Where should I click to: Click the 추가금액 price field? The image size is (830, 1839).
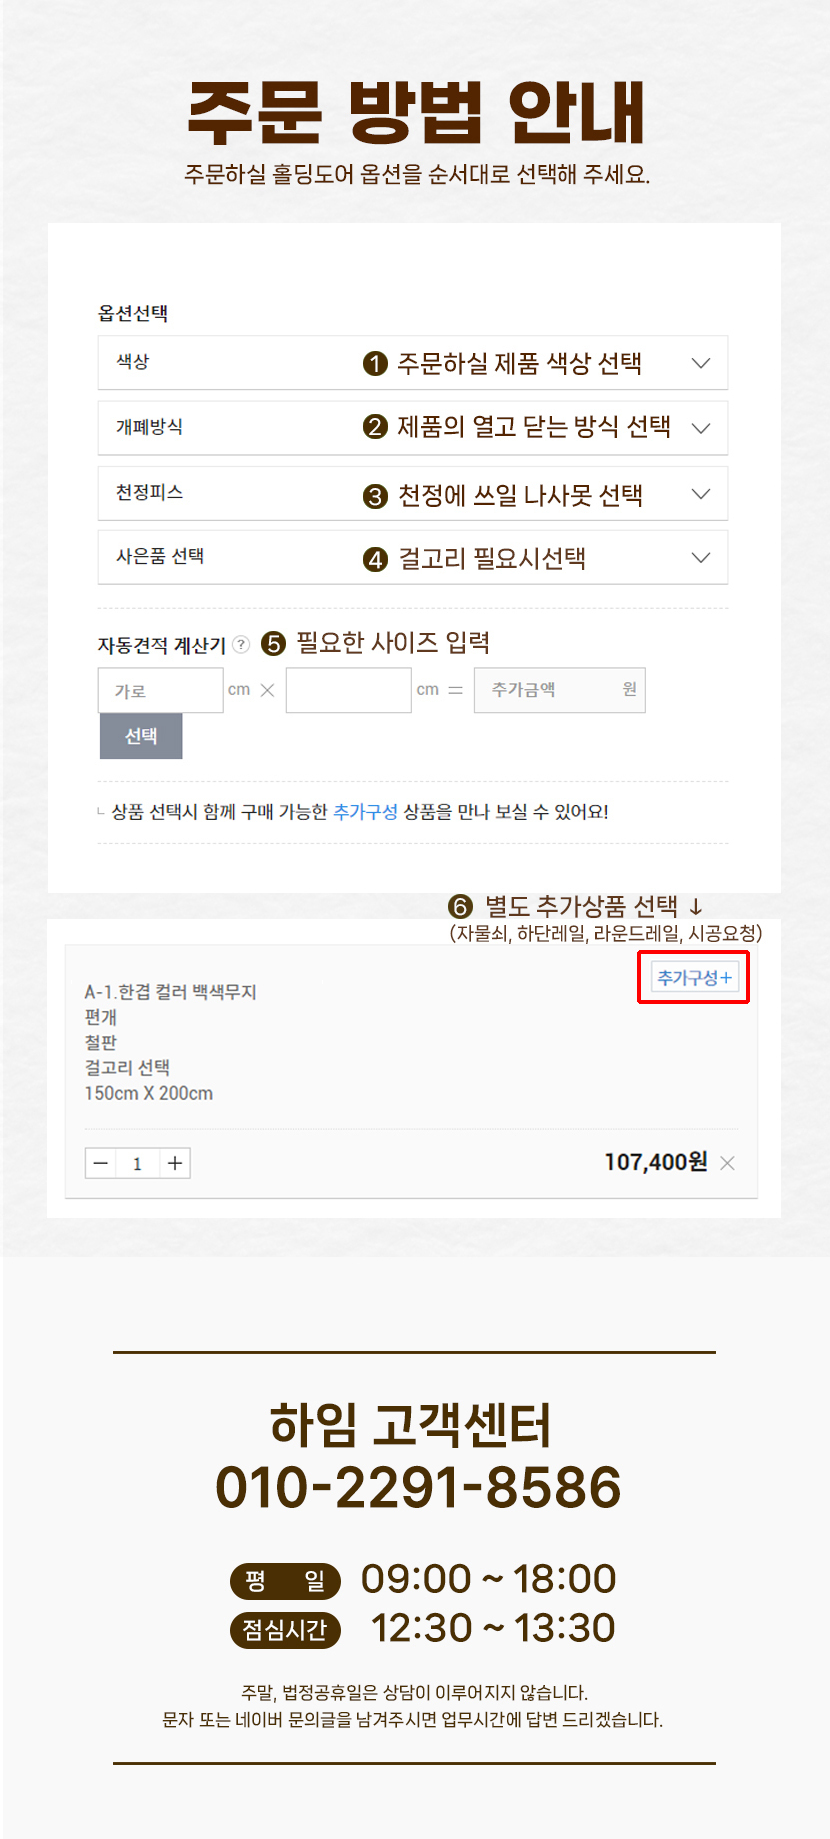click(559, 690)
